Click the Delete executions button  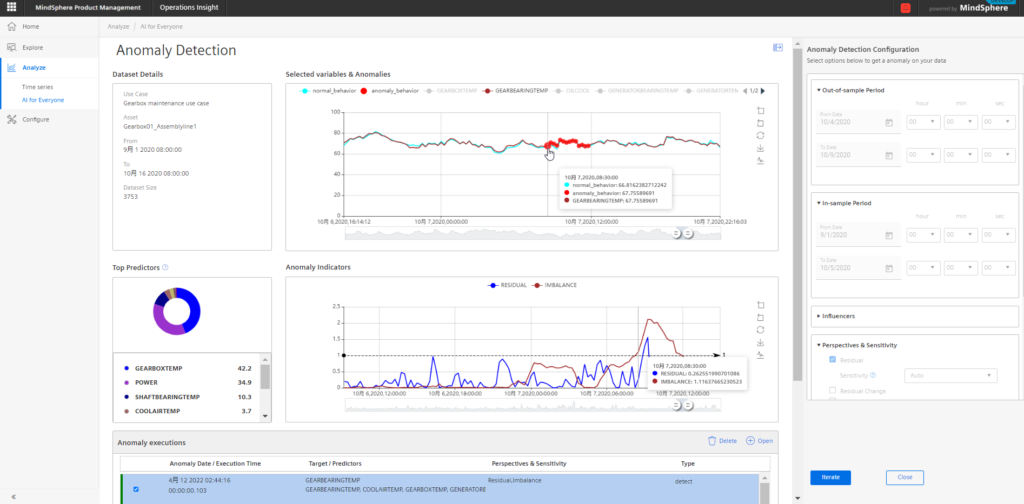pyautogui.click(x=722, y=441)
